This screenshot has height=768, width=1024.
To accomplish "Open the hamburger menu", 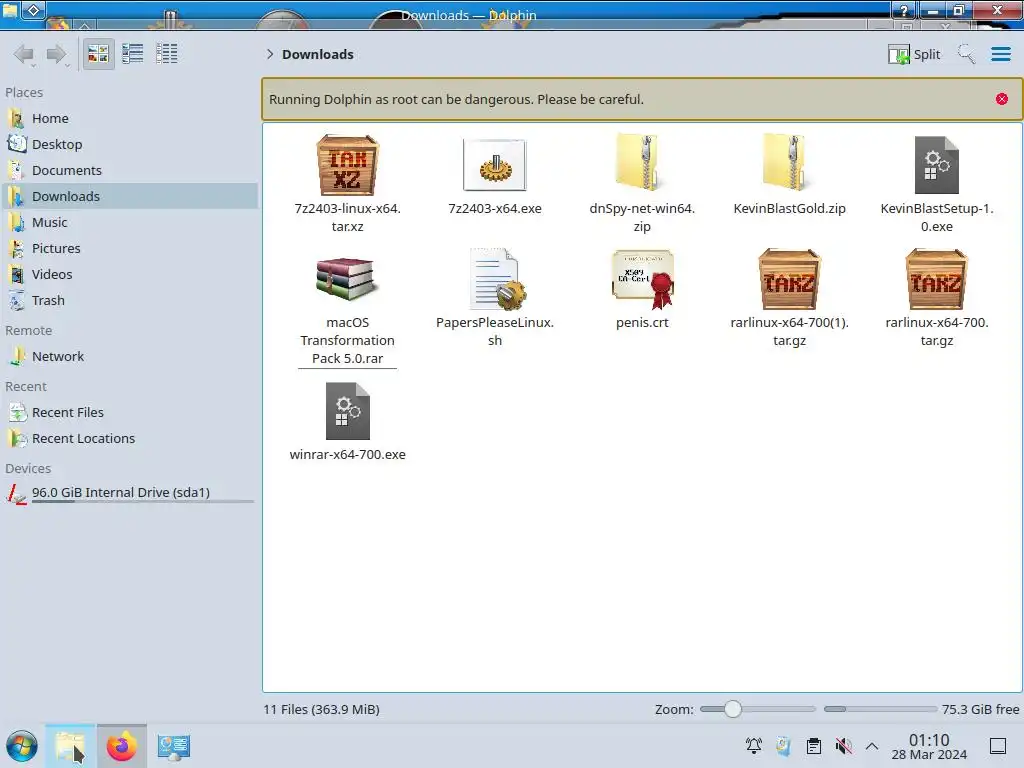I will [1000, 54].
